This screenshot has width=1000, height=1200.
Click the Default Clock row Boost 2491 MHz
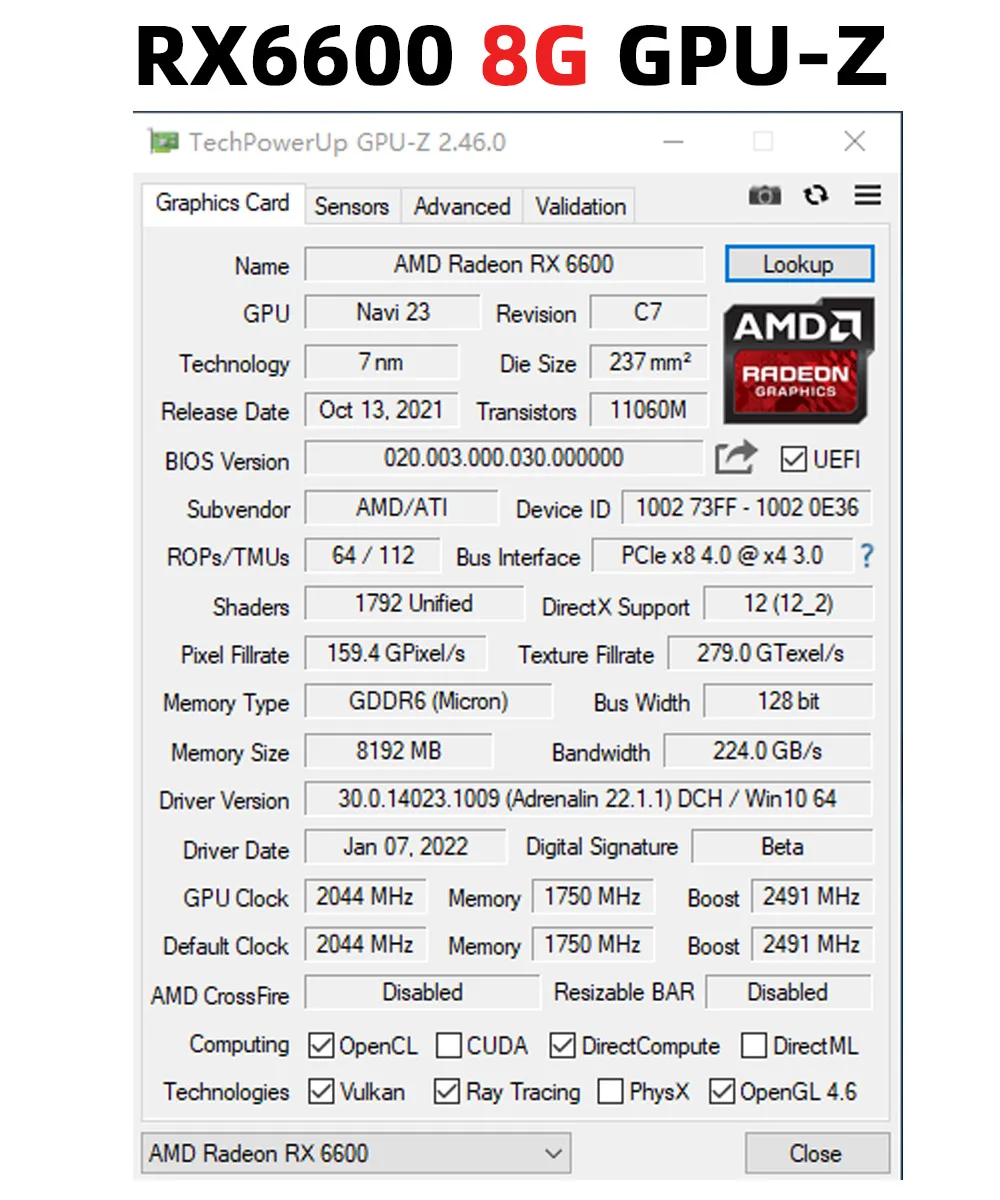click(812, 945)
